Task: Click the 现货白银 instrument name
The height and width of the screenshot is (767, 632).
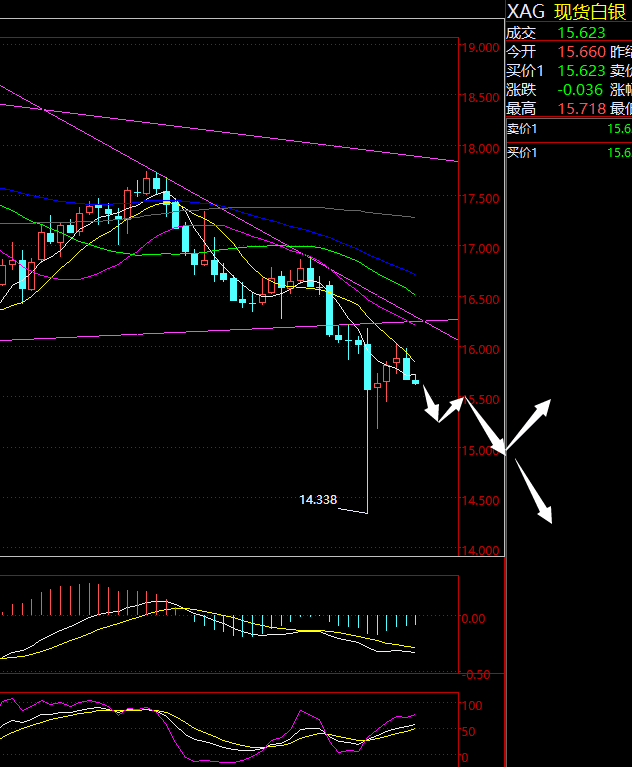Action: click(x=590, y=12)
